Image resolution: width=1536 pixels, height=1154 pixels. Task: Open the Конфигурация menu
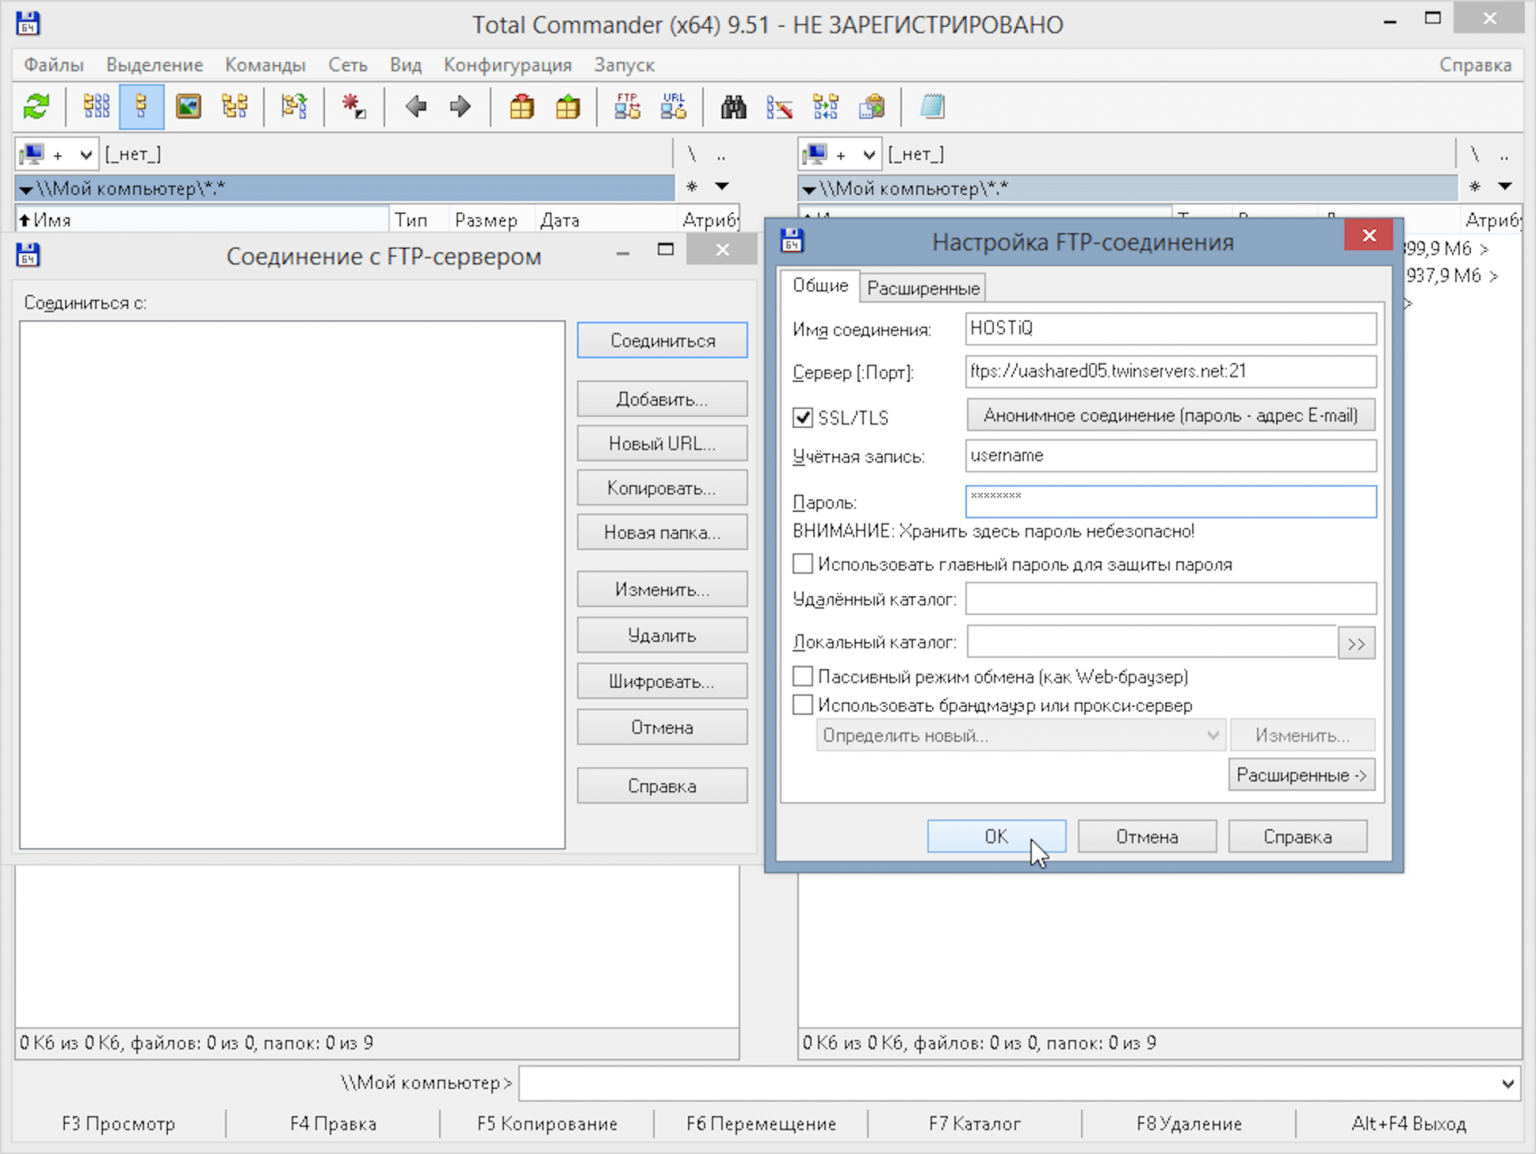(507, 65)
